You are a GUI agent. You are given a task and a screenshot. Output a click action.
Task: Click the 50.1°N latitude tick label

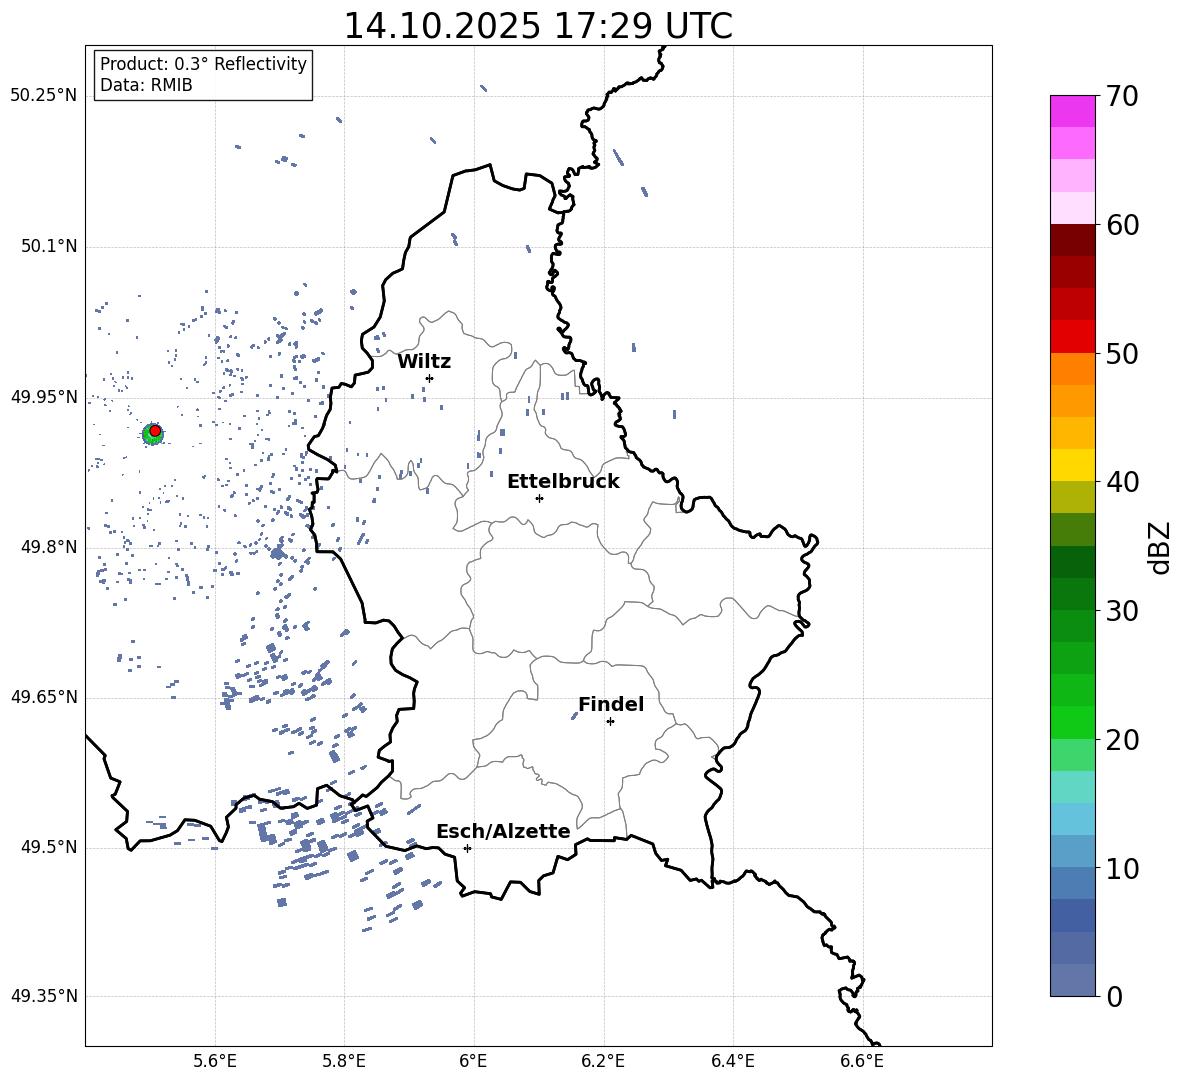click(48, 247)
